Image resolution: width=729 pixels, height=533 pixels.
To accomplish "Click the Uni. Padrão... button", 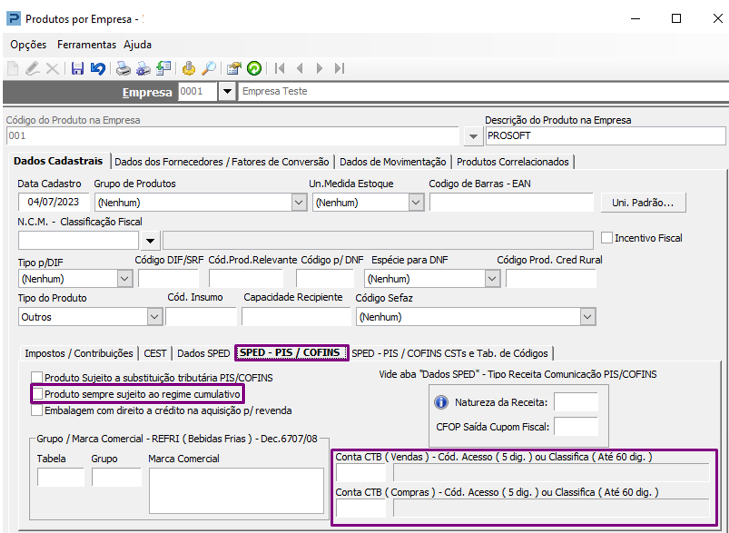I will coord(643,203).
